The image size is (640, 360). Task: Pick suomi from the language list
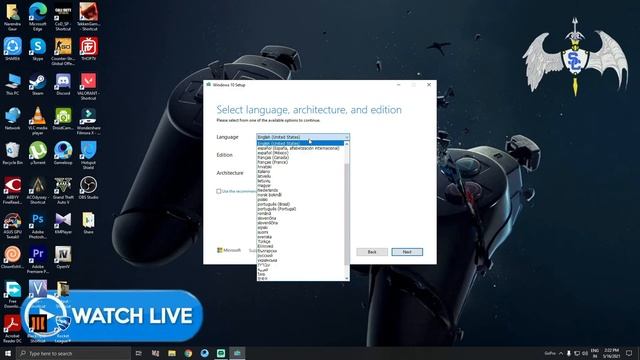click(263, 232)
